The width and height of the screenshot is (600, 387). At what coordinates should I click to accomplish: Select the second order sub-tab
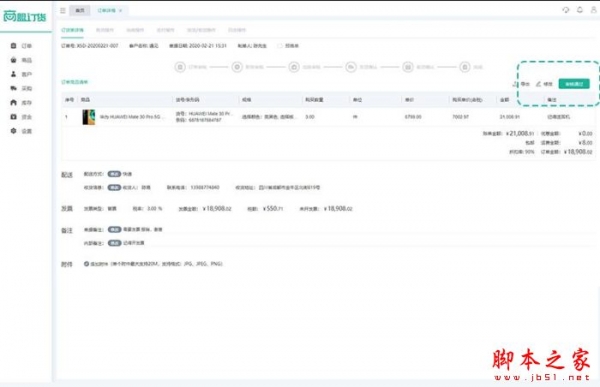point(104,30)
